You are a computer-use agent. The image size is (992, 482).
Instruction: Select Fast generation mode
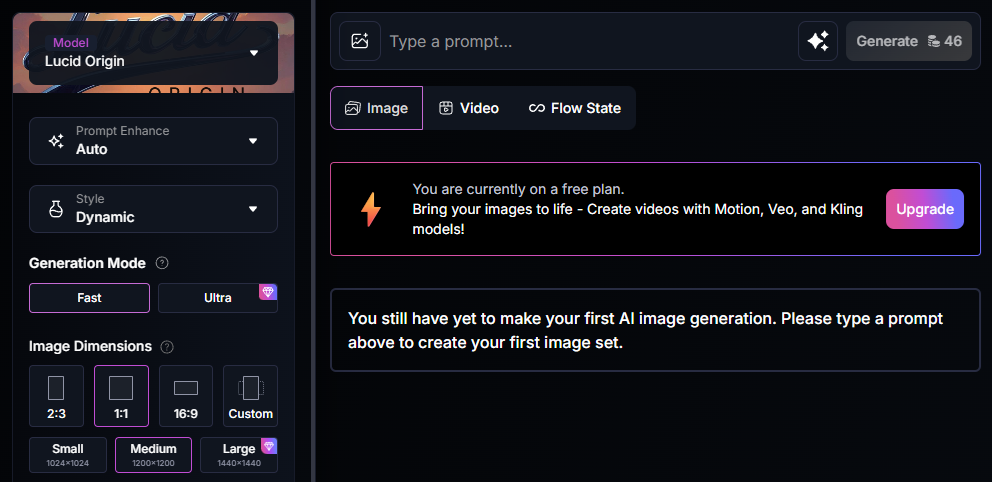click(x=89, y=298)
